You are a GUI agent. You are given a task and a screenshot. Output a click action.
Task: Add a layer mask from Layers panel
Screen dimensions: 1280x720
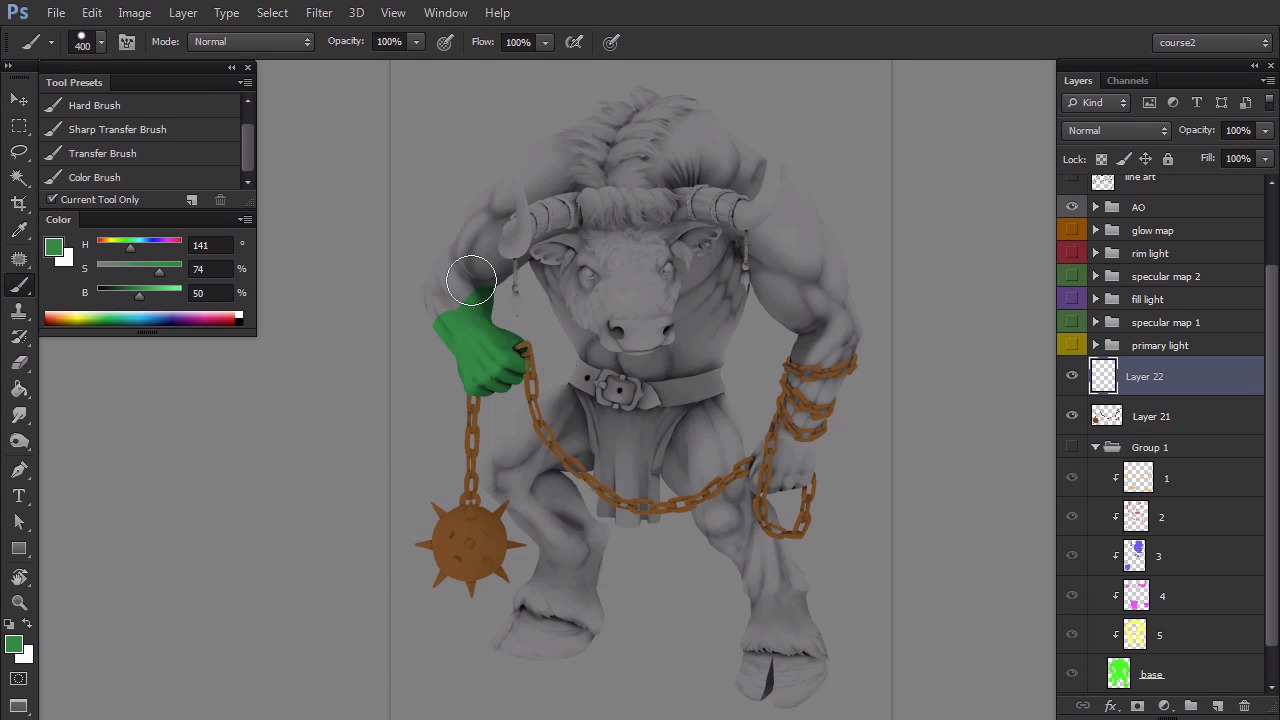(x=1137, y=706)
